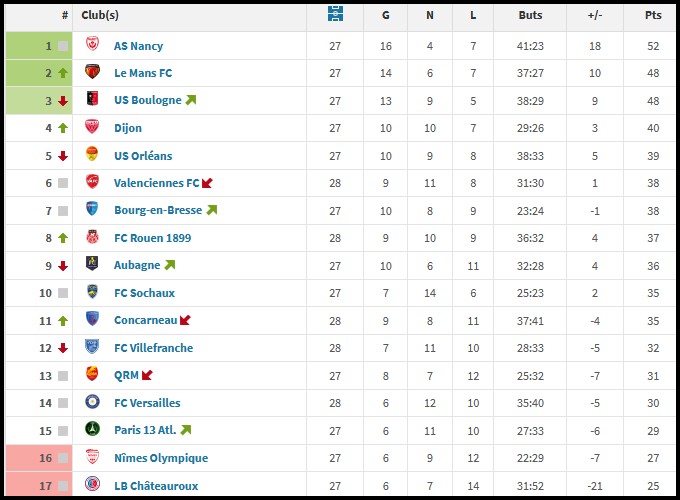Click the +/- goal difference header
This screenshot has height=500, width=680.
pos(595,15)
